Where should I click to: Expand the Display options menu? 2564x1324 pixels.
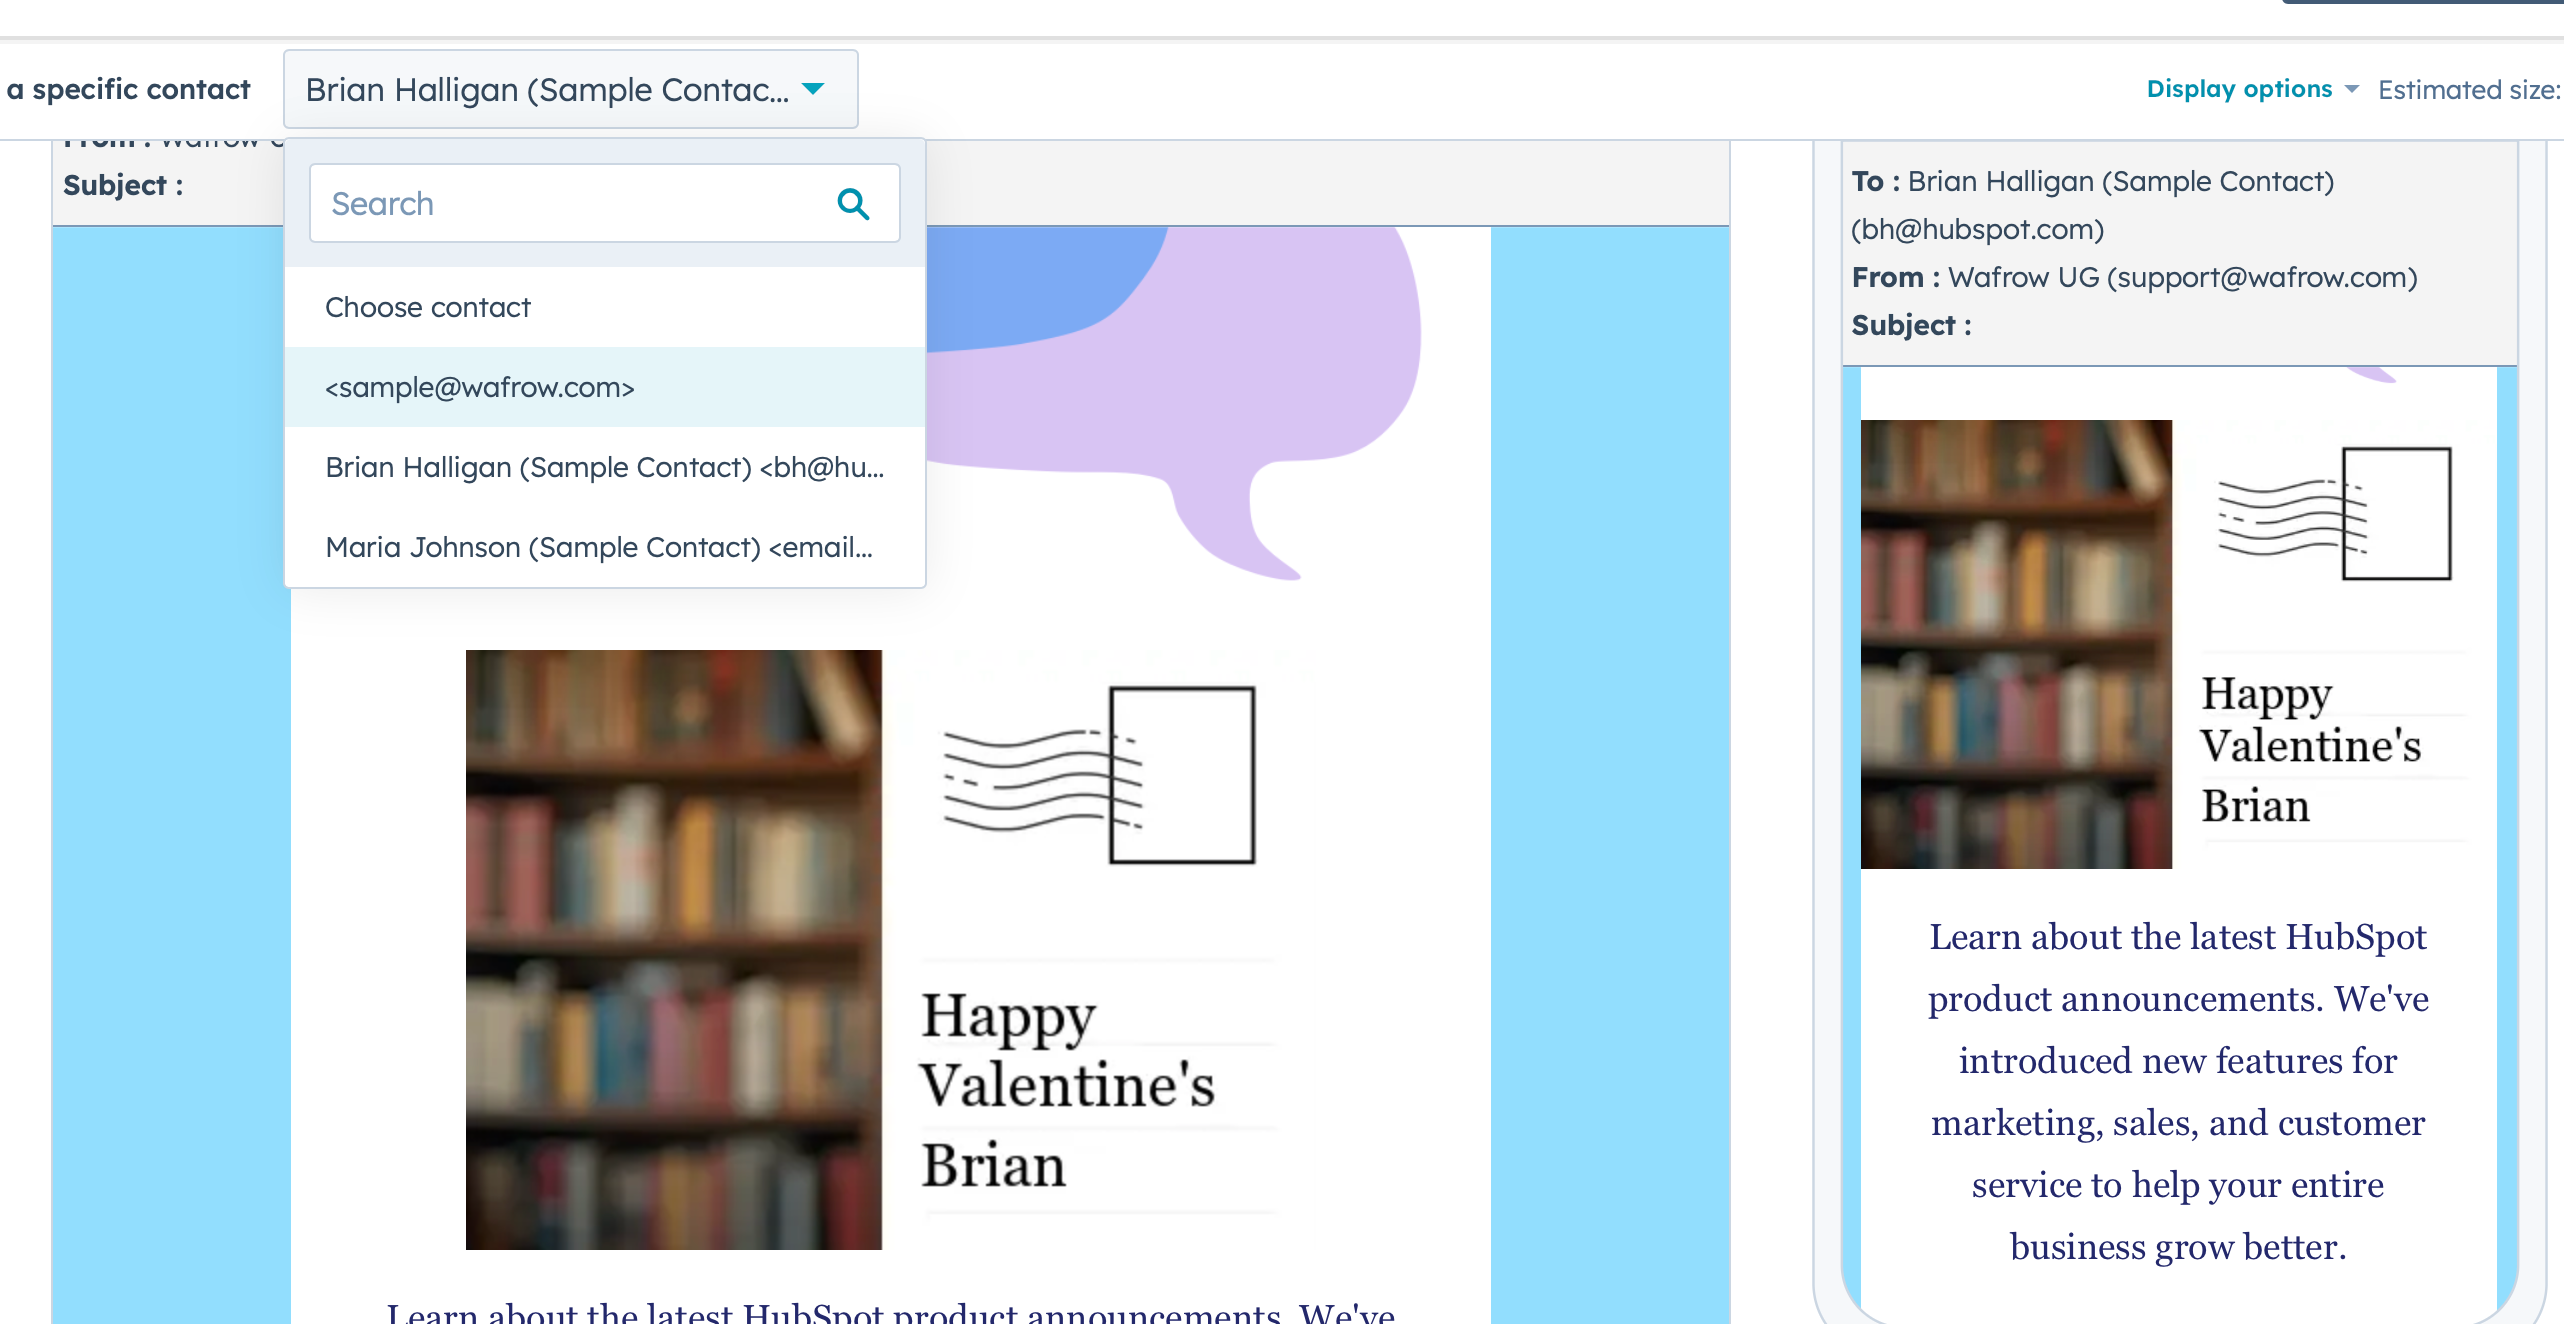click(2239, 88)
